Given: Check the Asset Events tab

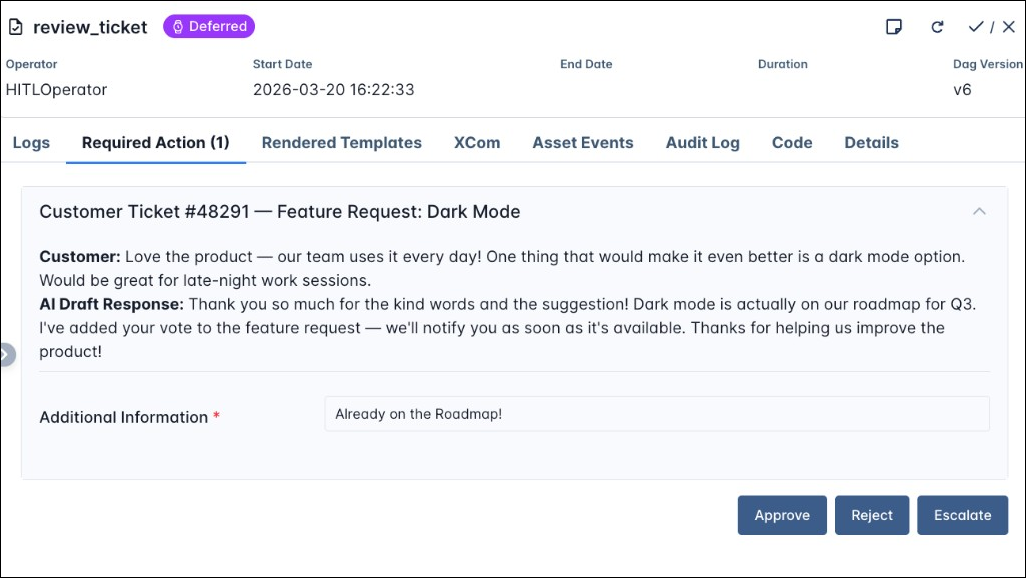Looking at the screenshot, I should coord(583,142).
